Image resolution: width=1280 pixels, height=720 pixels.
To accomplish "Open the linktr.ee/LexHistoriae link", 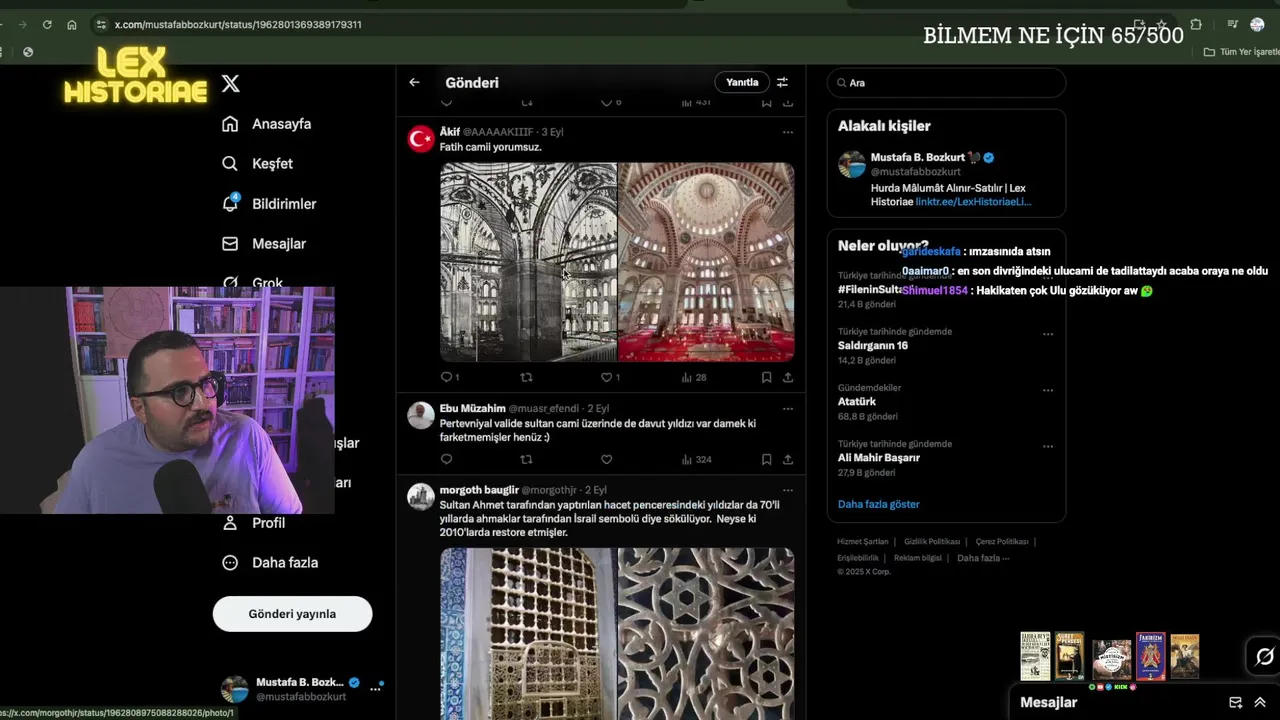I will point(973,202).
